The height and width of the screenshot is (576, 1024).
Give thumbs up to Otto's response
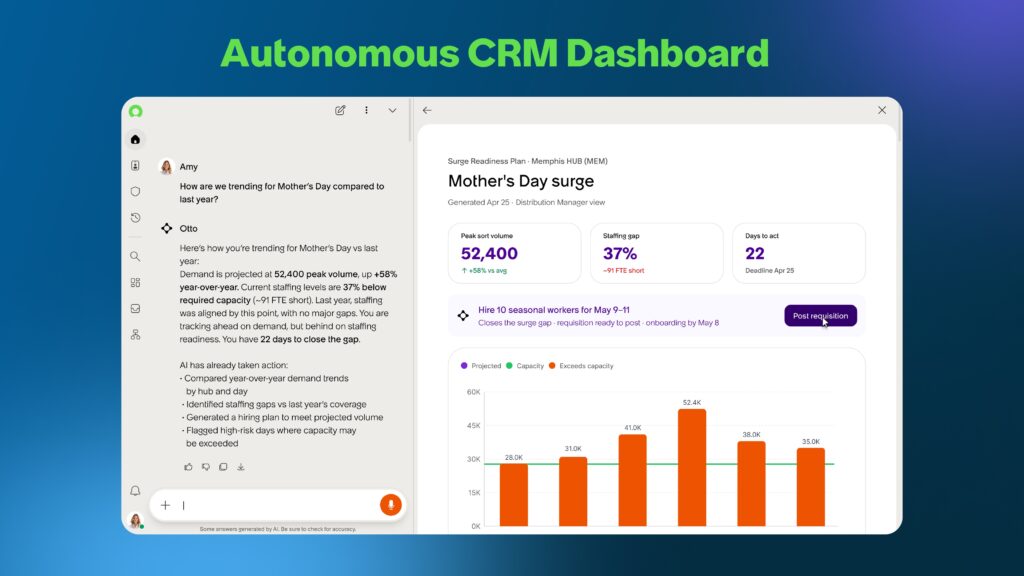click(189, 467)
